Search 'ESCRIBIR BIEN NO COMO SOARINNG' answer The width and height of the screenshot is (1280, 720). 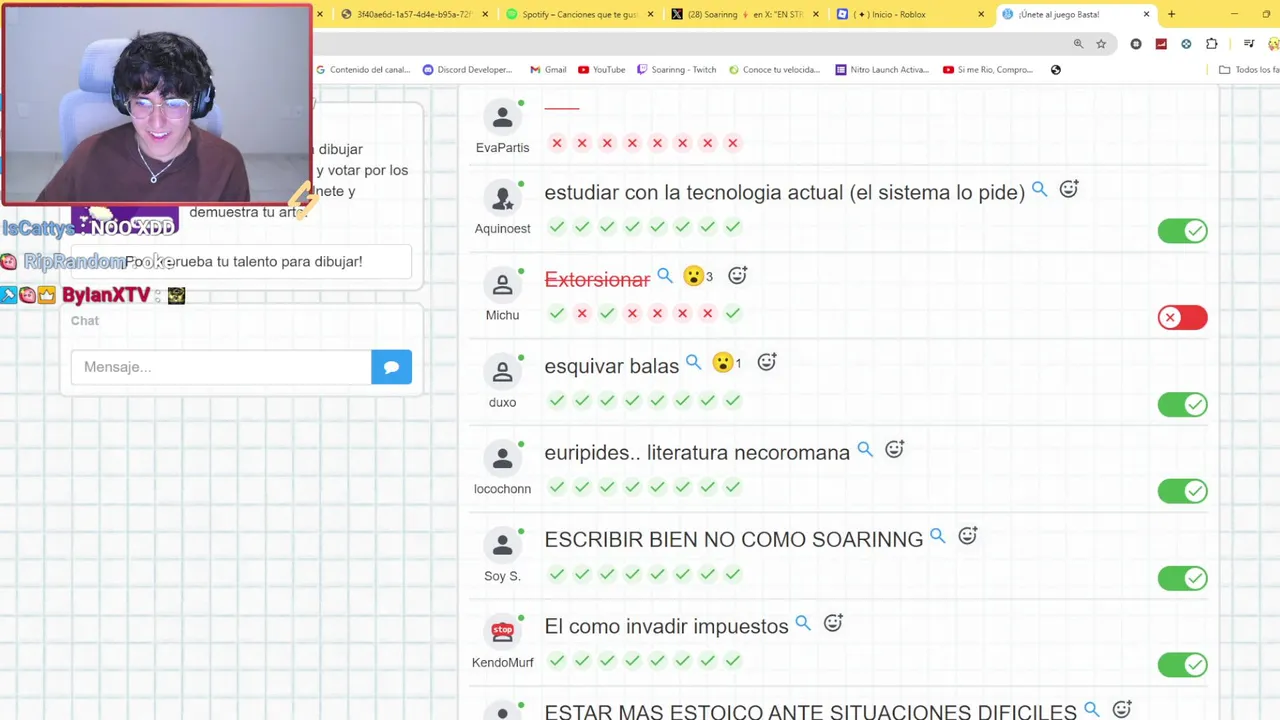pos(938,536)
